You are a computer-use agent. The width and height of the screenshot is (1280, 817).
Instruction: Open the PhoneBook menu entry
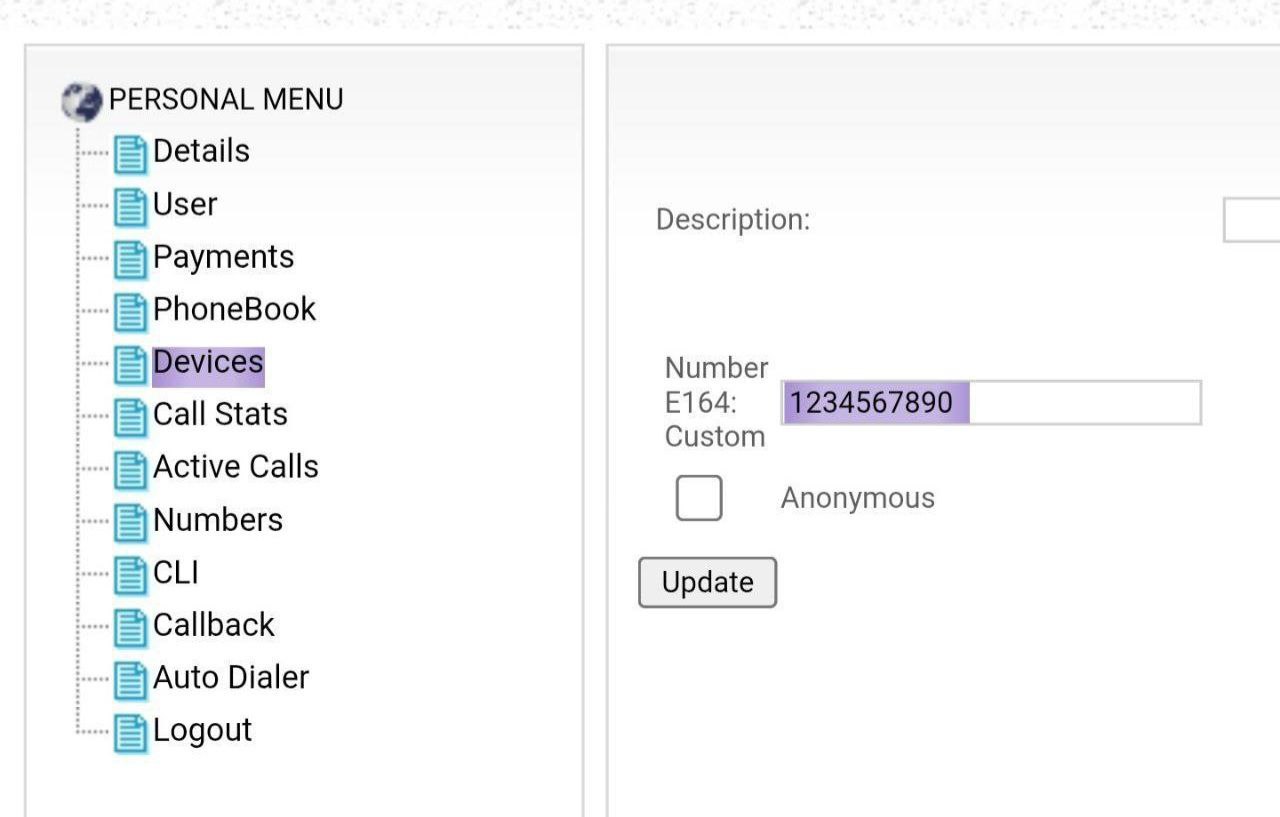(234, 310)
